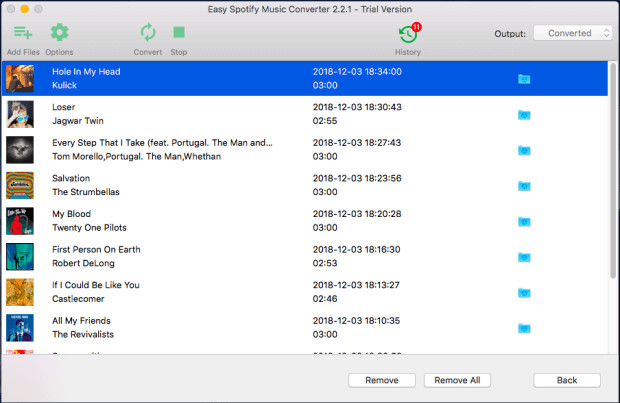The height and width of the screenshot is (403, 620).
Task: Click artist name Kulick
Action: click(64, 85)
